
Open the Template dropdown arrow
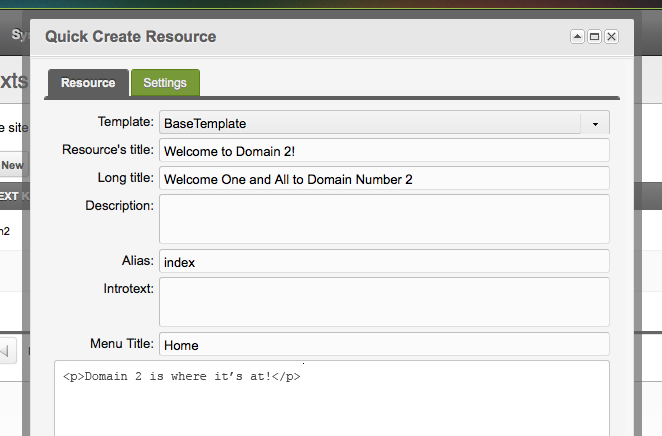tap(595, 124)
